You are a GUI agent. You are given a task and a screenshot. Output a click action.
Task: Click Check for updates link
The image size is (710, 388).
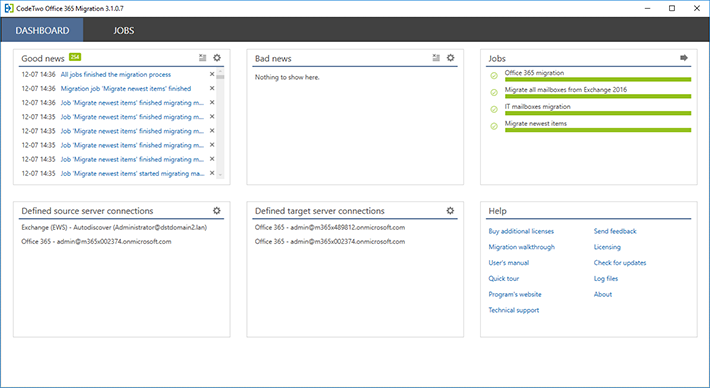pyautogui.click(x=620, y=263)
